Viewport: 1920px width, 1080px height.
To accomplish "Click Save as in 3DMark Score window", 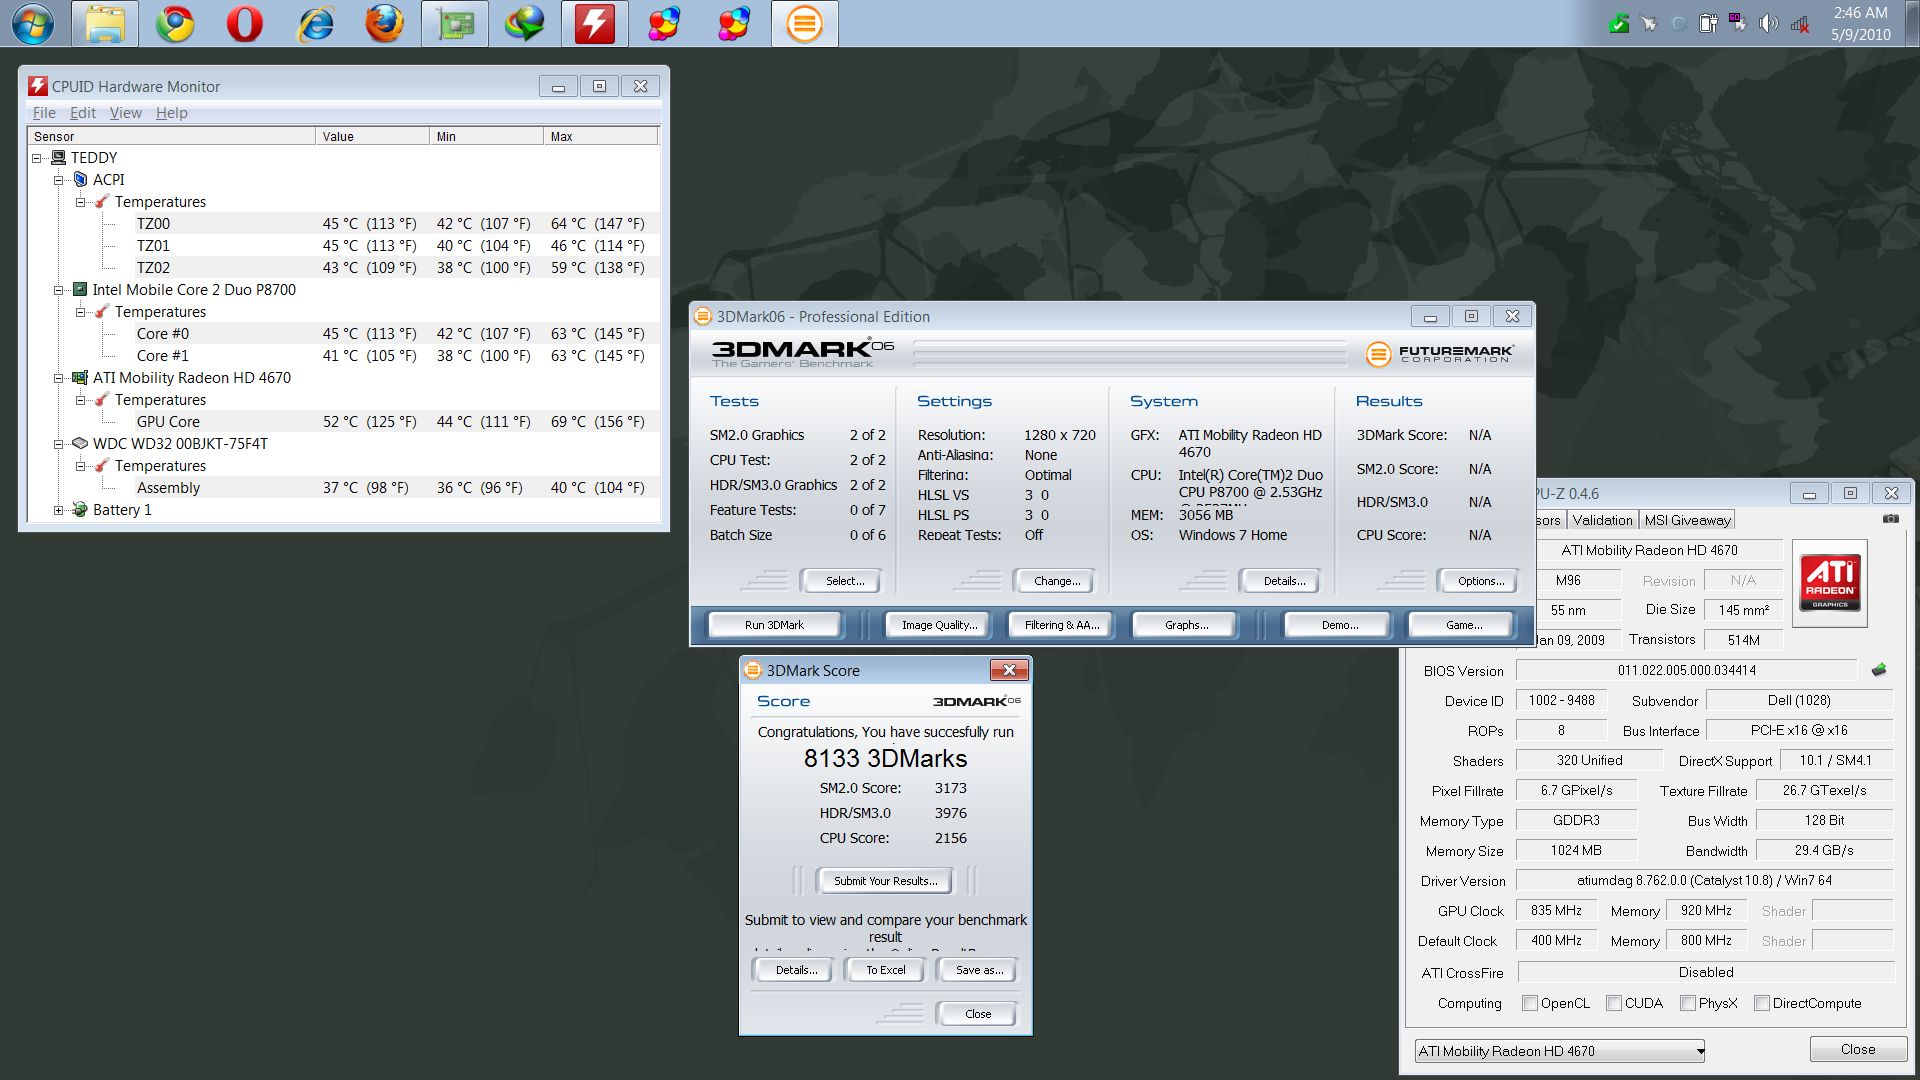I will [979, 970].
